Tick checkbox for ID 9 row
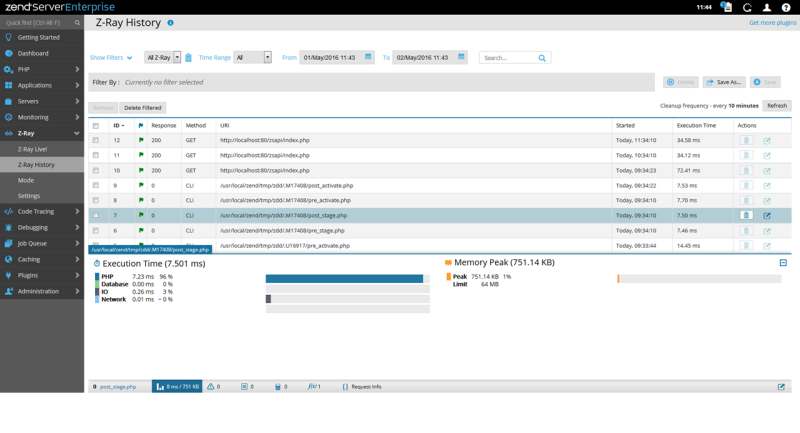Image resolution: width=800 pixels, height=433 pixels. 95,186
